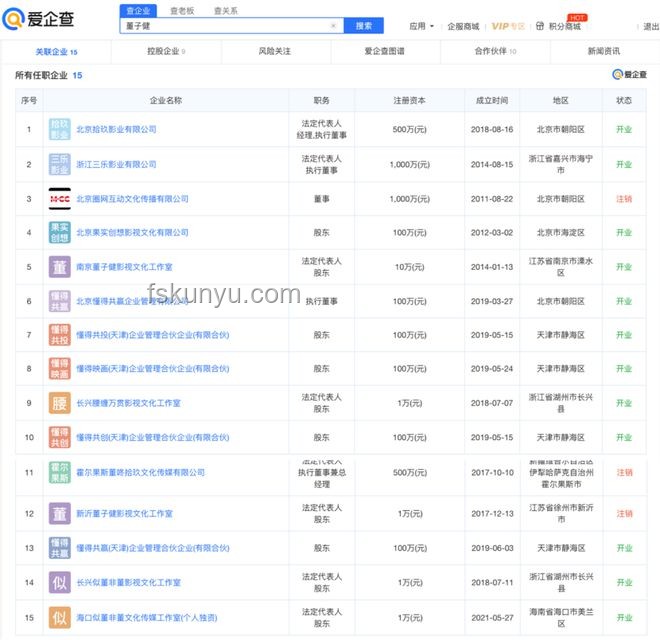Click the 成立时间 column header
660x640 pixels.
coord(492,100)
